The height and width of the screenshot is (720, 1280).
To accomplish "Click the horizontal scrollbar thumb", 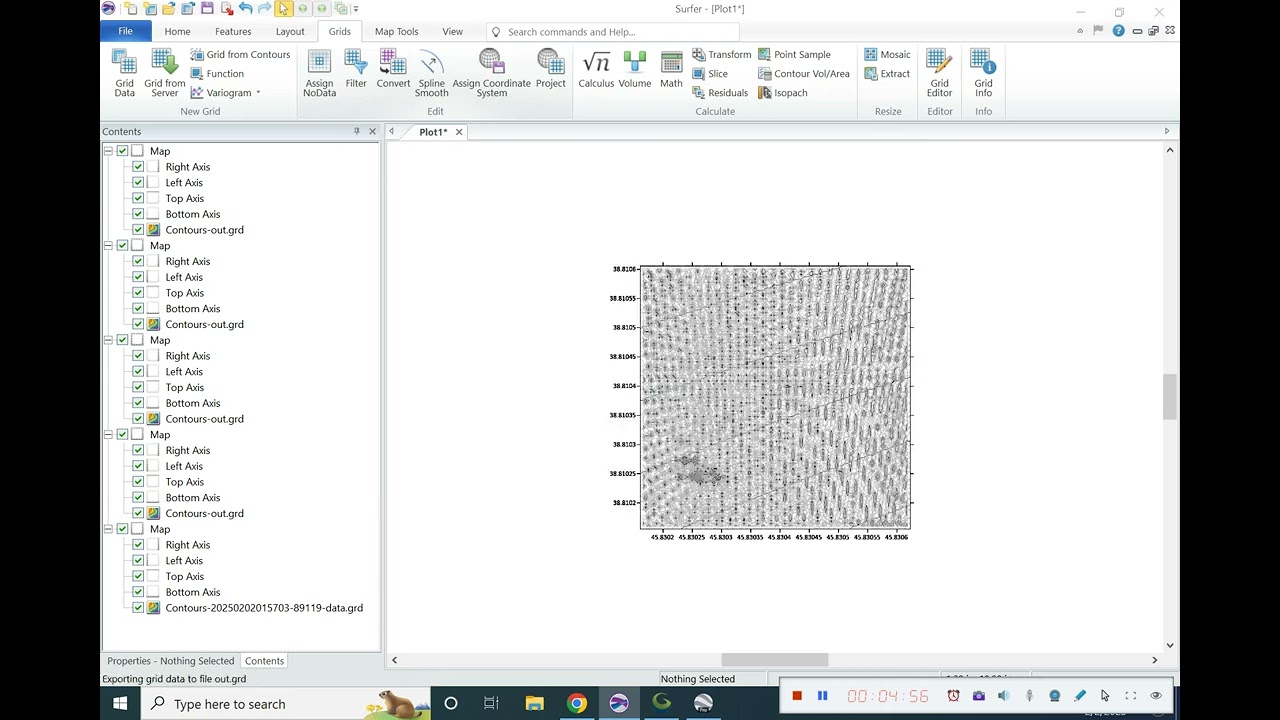I will click(x=774, y=660).
